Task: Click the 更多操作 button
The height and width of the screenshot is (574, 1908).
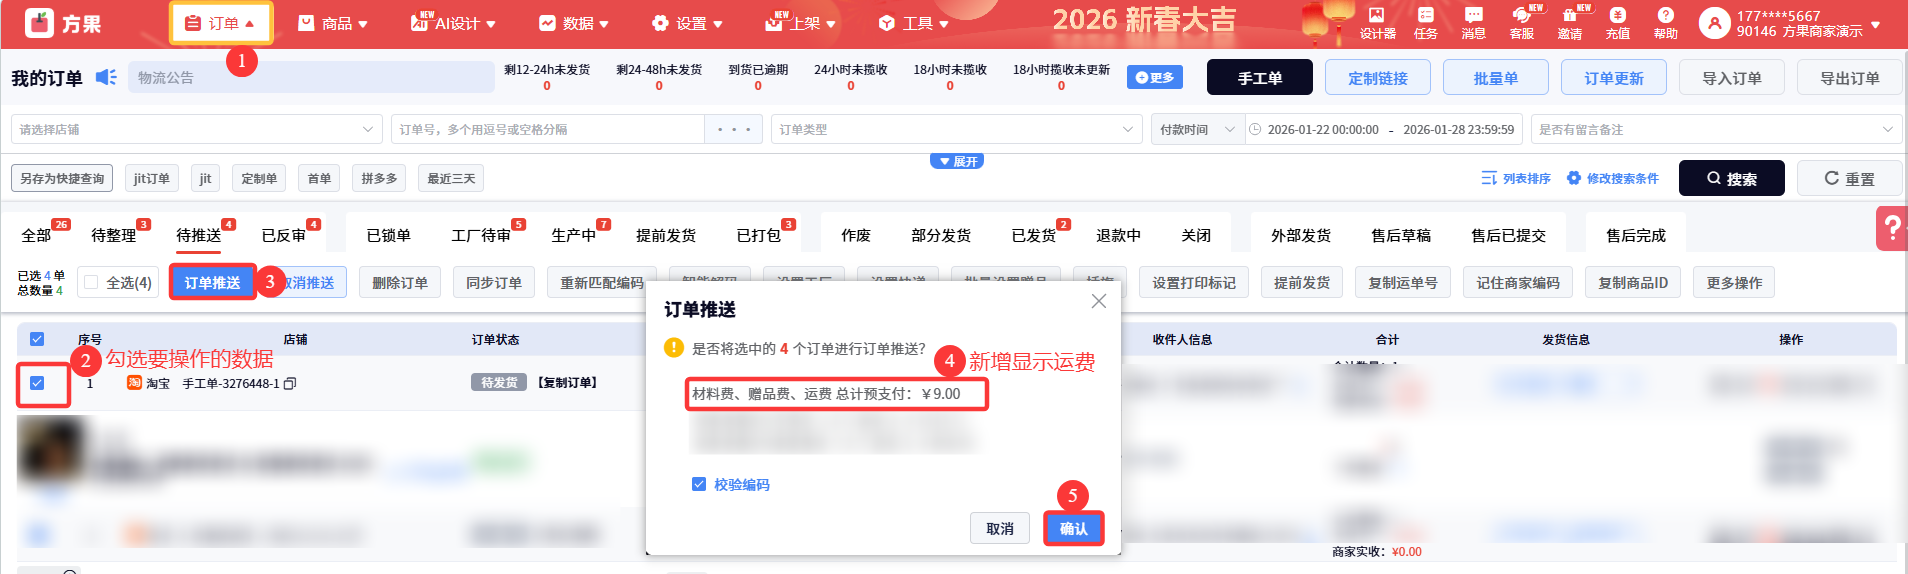Action: [x=1734, y=283]
